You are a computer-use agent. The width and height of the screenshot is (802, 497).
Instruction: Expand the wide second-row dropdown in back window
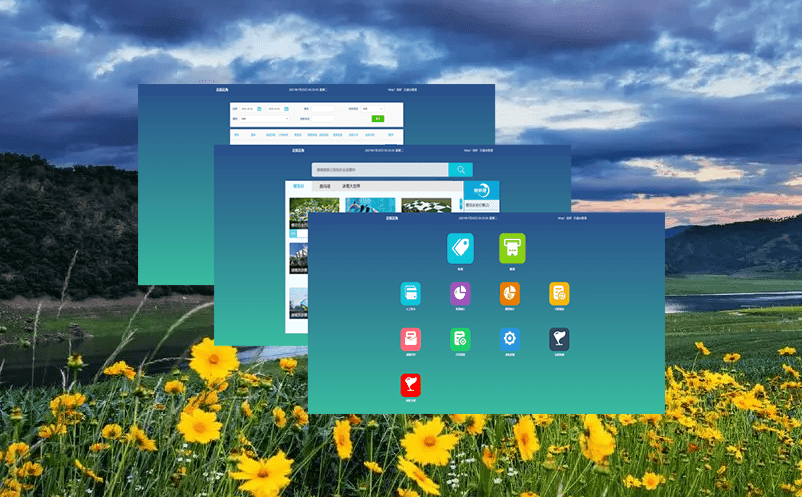(264, 119)
